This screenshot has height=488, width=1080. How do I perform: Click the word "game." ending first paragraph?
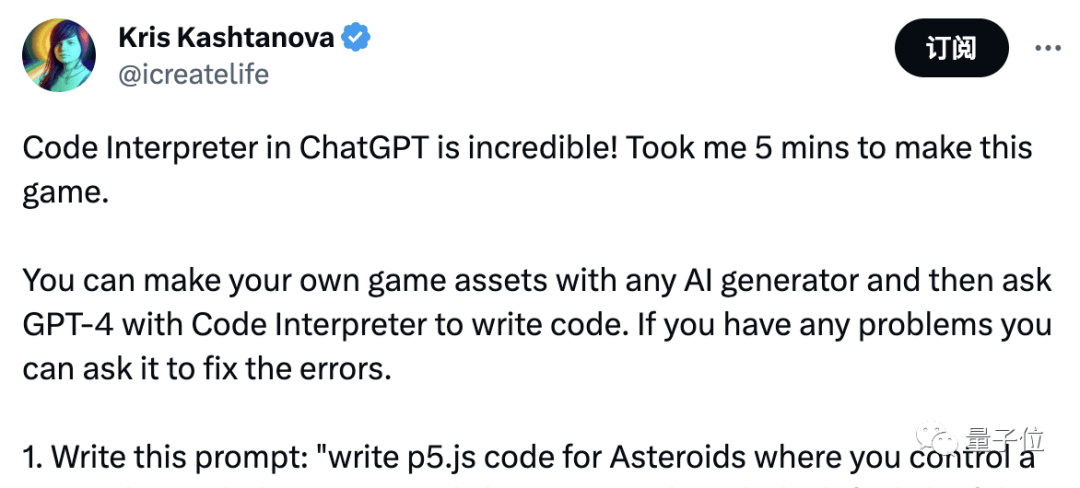tap(64, 193)
